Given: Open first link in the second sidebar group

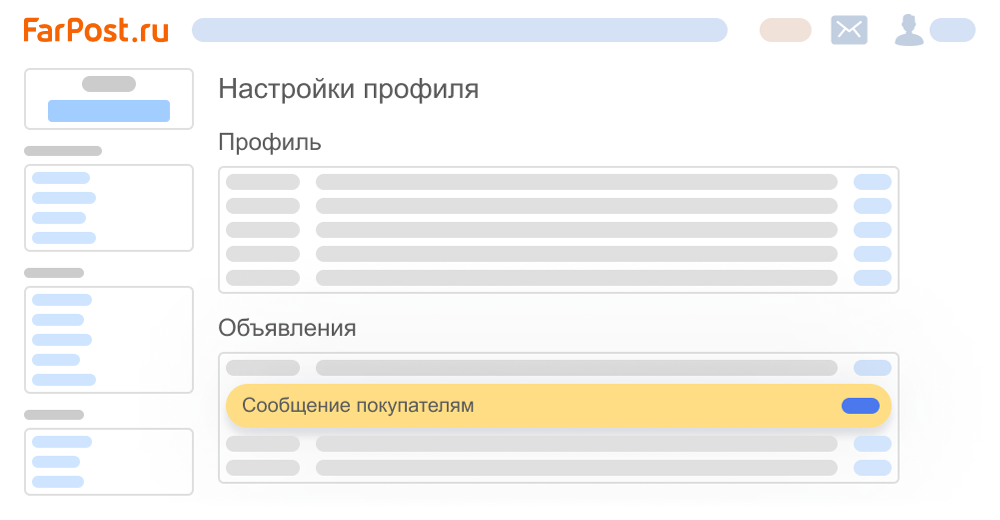Looking at the screenshot, I should click(62, 300).
